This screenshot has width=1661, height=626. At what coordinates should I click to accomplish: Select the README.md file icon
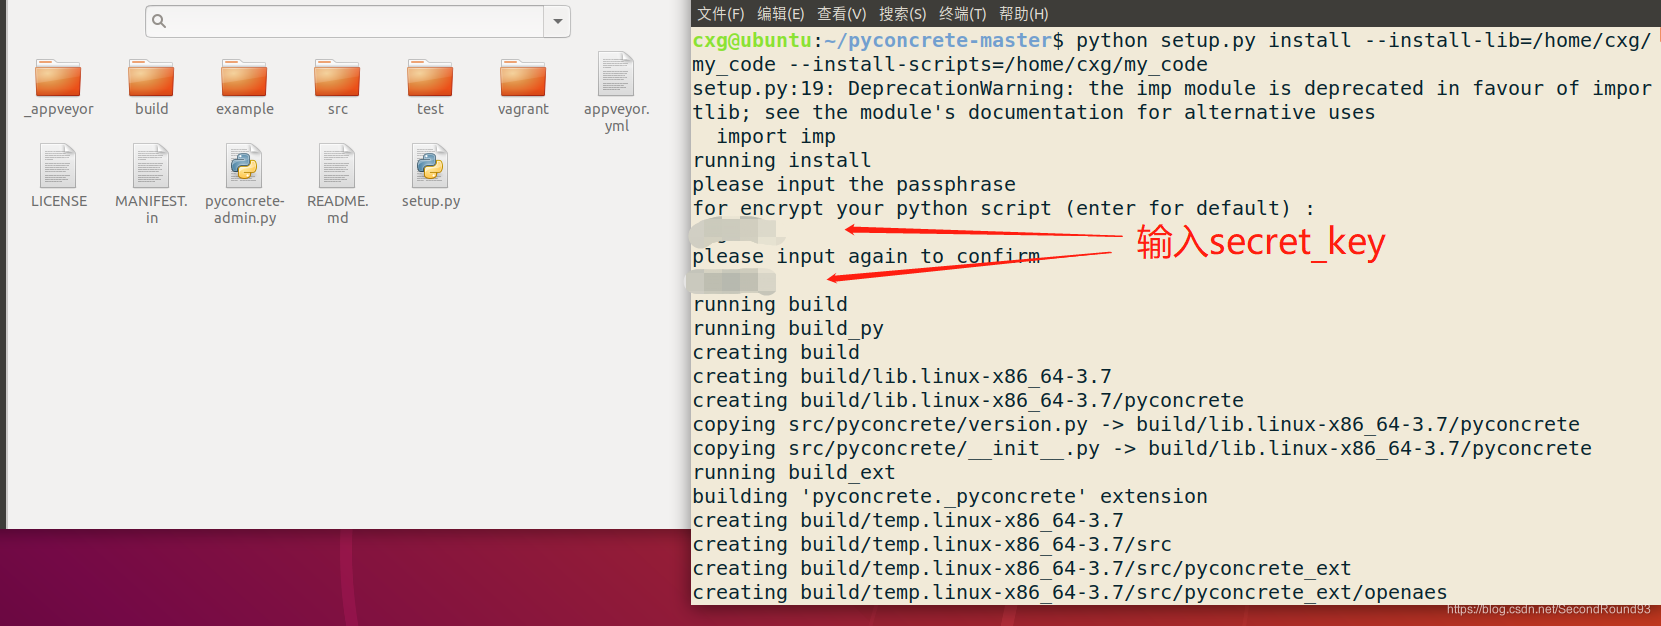337,166
